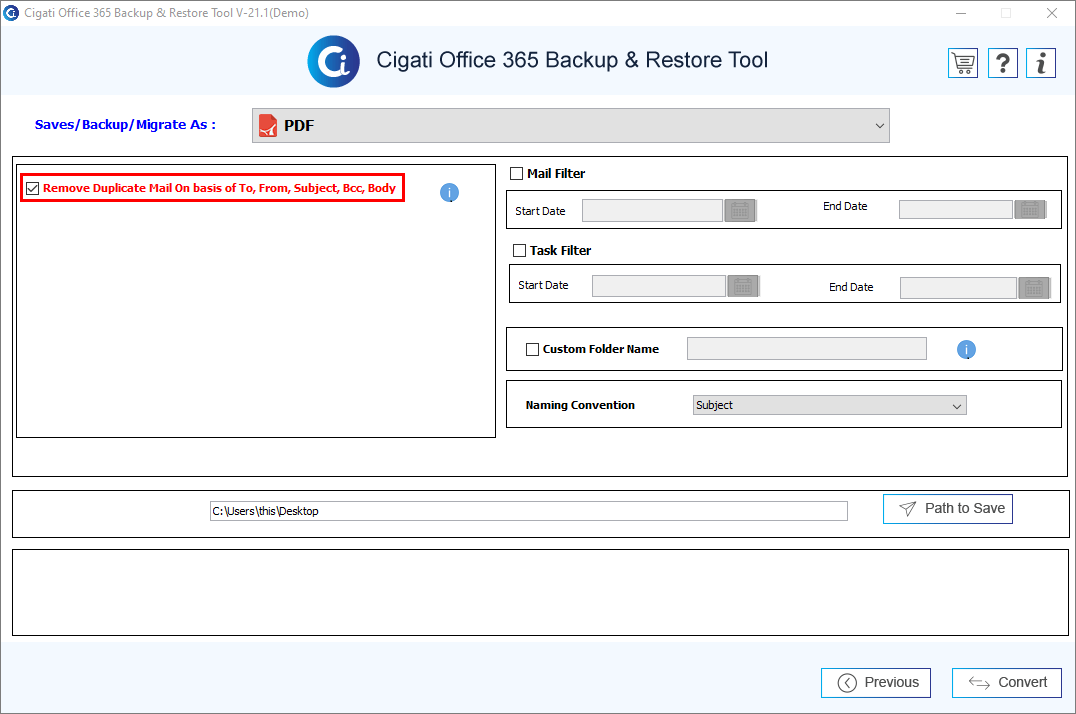Click the Task Filter End Date field
Viewport: 1076px width, 714px height.
pyautogui.click(x=959, y=288)
